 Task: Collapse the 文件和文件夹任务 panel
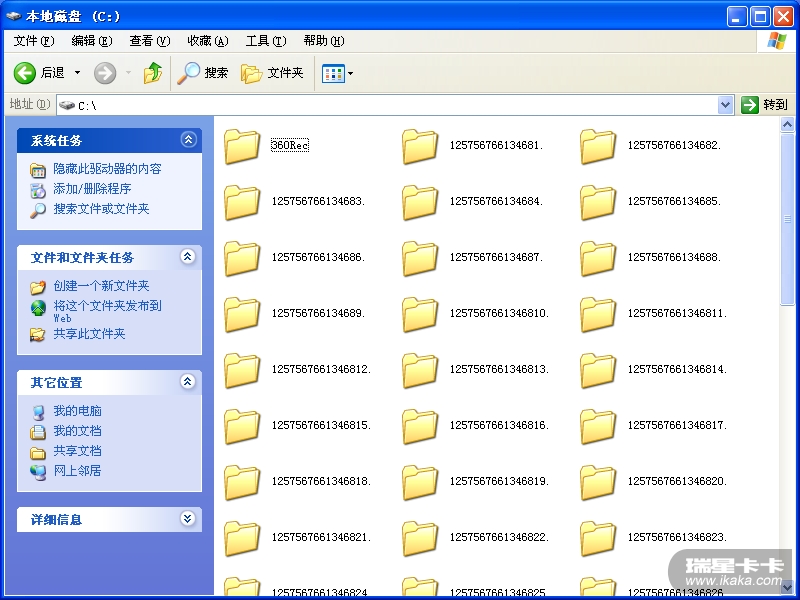tap(188, 256)
